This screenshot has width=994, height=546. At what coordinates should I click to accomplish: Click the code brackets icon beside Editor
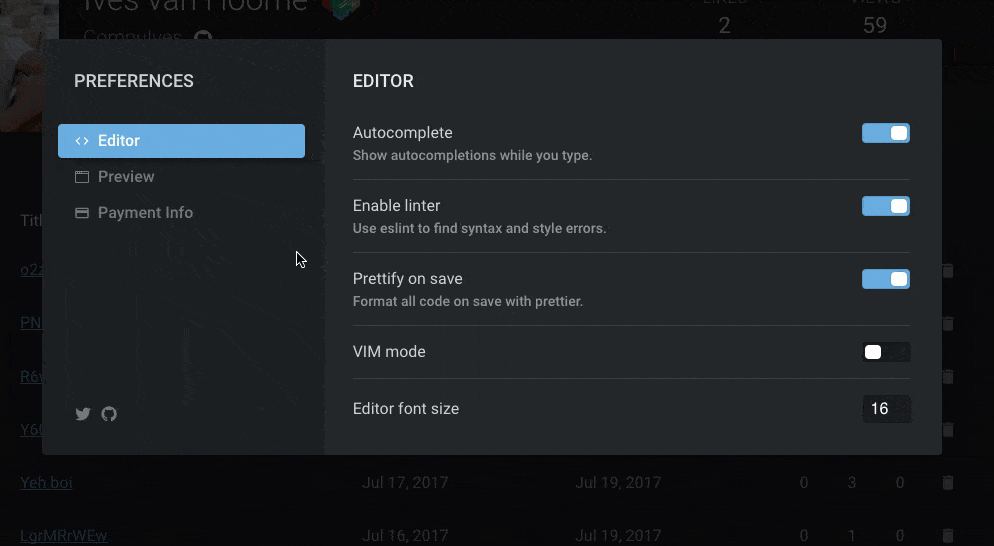82,141
